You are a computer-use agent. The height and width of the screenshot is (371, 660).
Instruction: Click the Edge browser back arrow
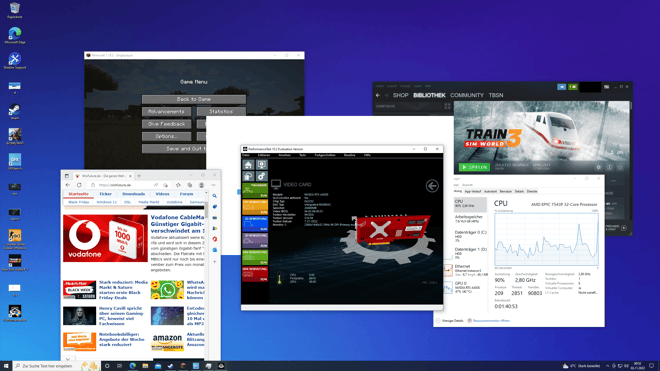pos(68,185)
